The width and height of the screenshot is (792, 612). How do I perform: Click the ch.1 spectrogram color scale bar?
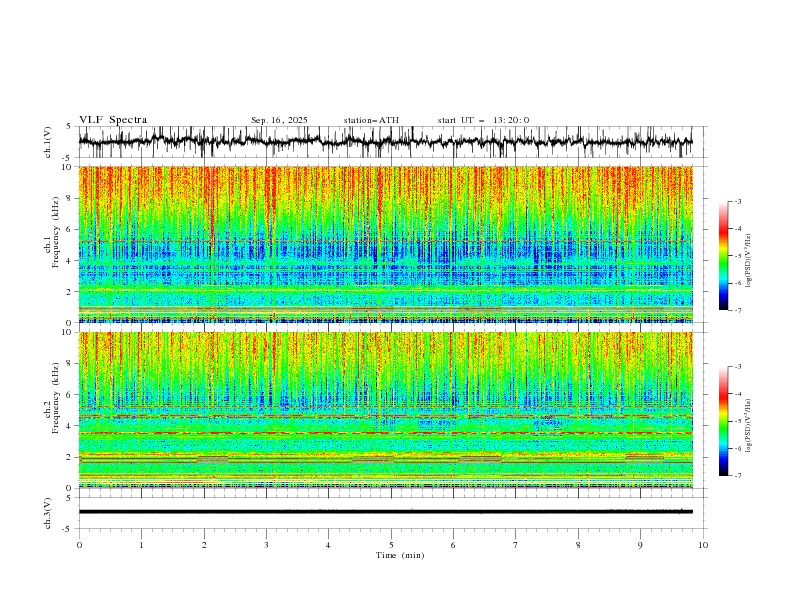click(723, 256)
